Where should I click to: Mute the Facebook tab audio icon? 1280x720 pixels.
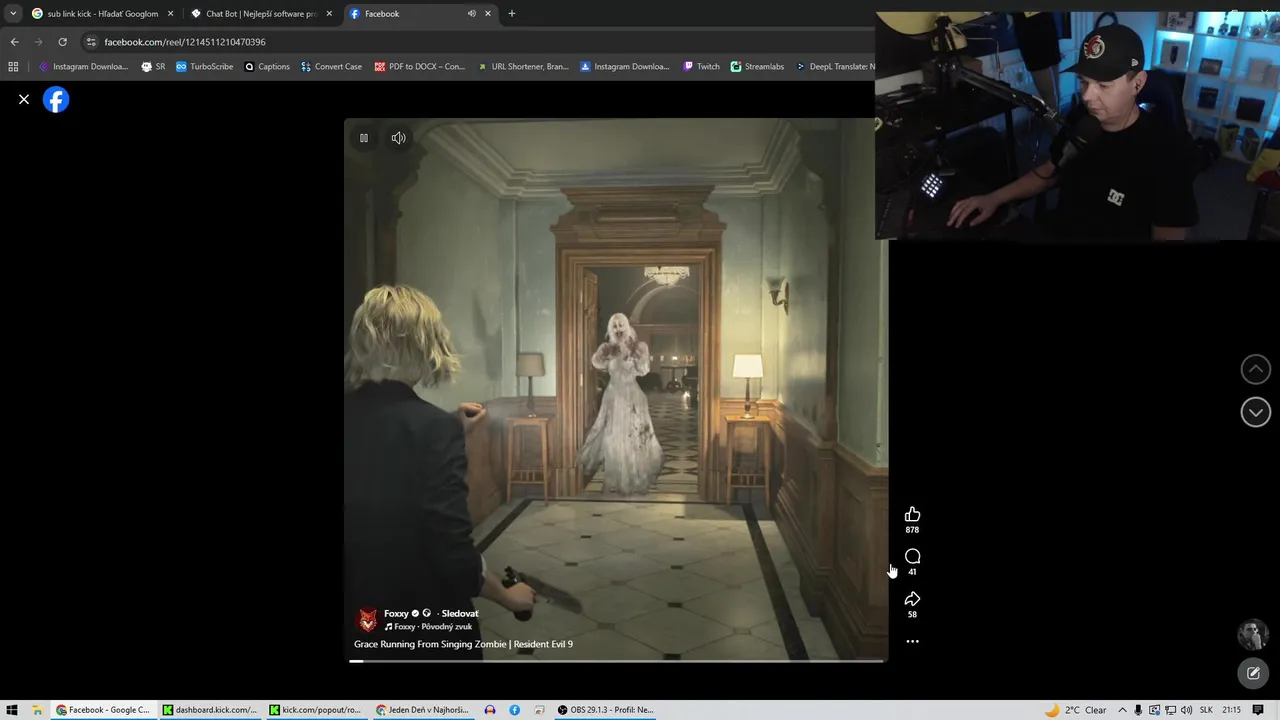471,14
